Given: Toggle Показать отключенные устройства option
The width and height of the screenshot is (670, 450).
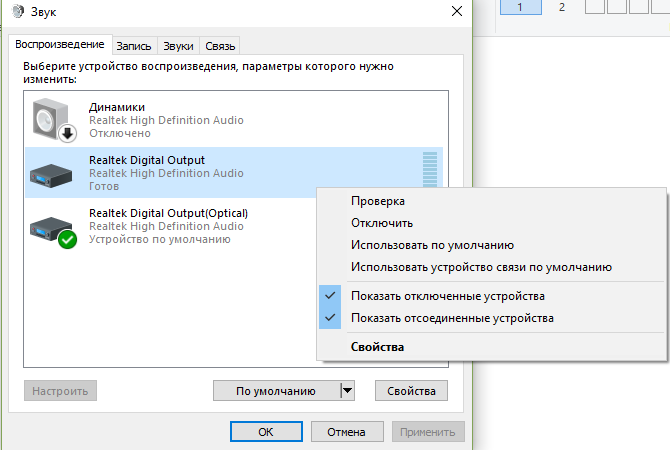Looking at the screenshot, I should coord(491,296).
